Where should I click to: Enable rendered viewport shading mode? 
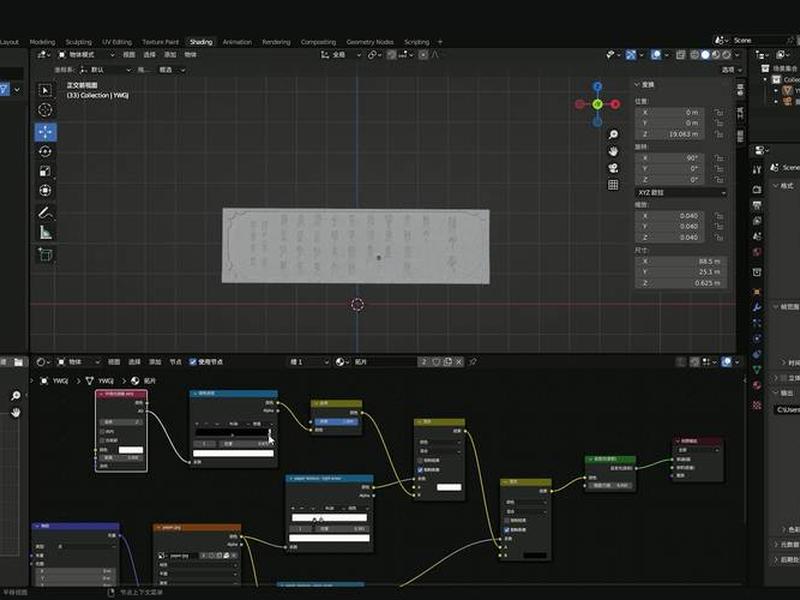(x=727, y=55)
